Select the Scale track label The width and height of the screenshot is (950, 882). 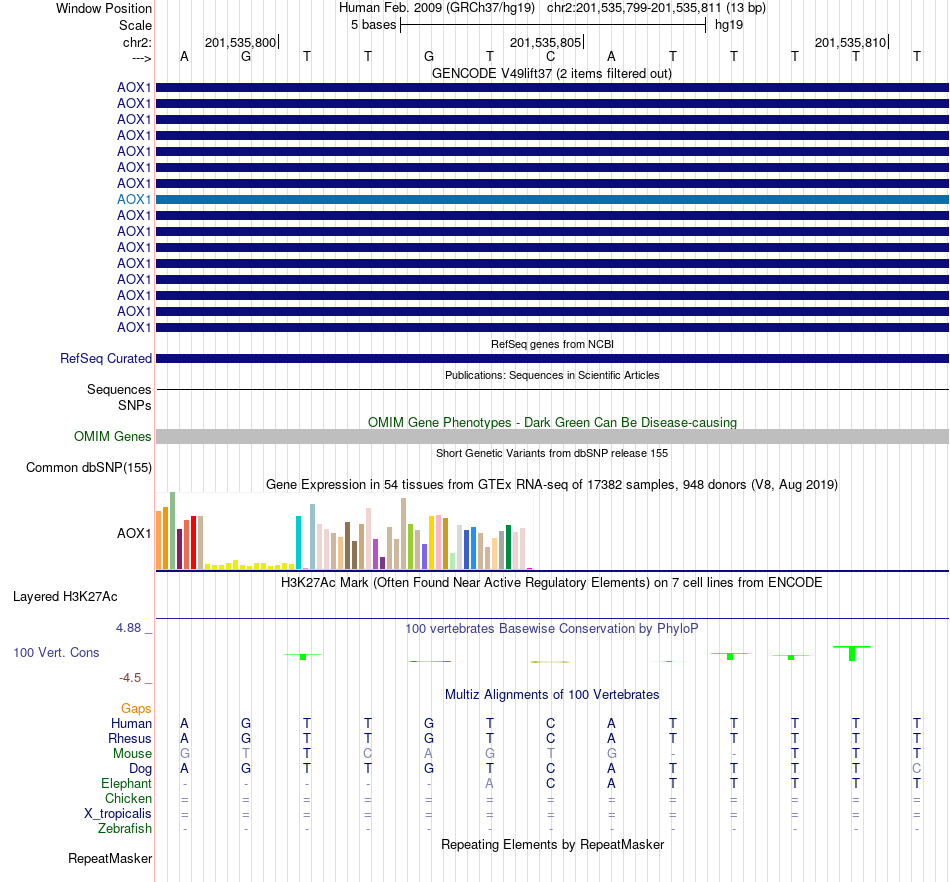(135, 25)
